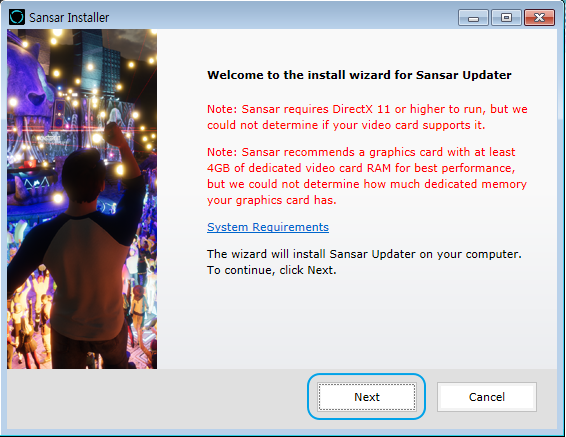Click the red 4GB video card RAM note
Image resolution: width=566 pixels, height=437 pixels.
click(367, 176)
